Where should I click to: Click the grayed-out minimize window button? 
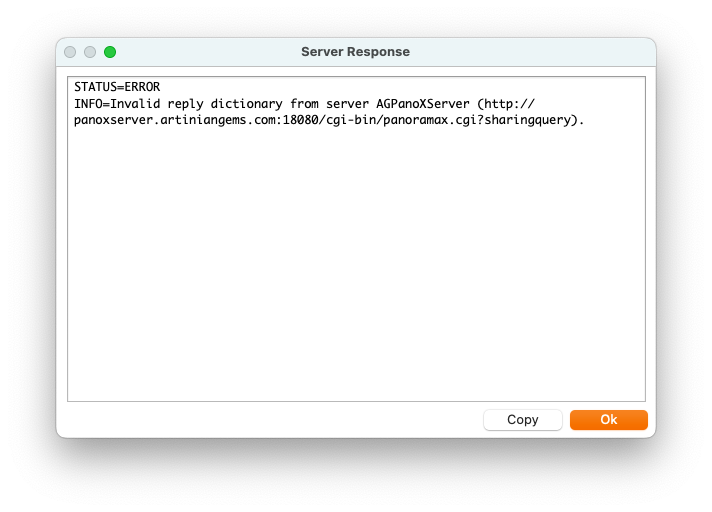90,52
